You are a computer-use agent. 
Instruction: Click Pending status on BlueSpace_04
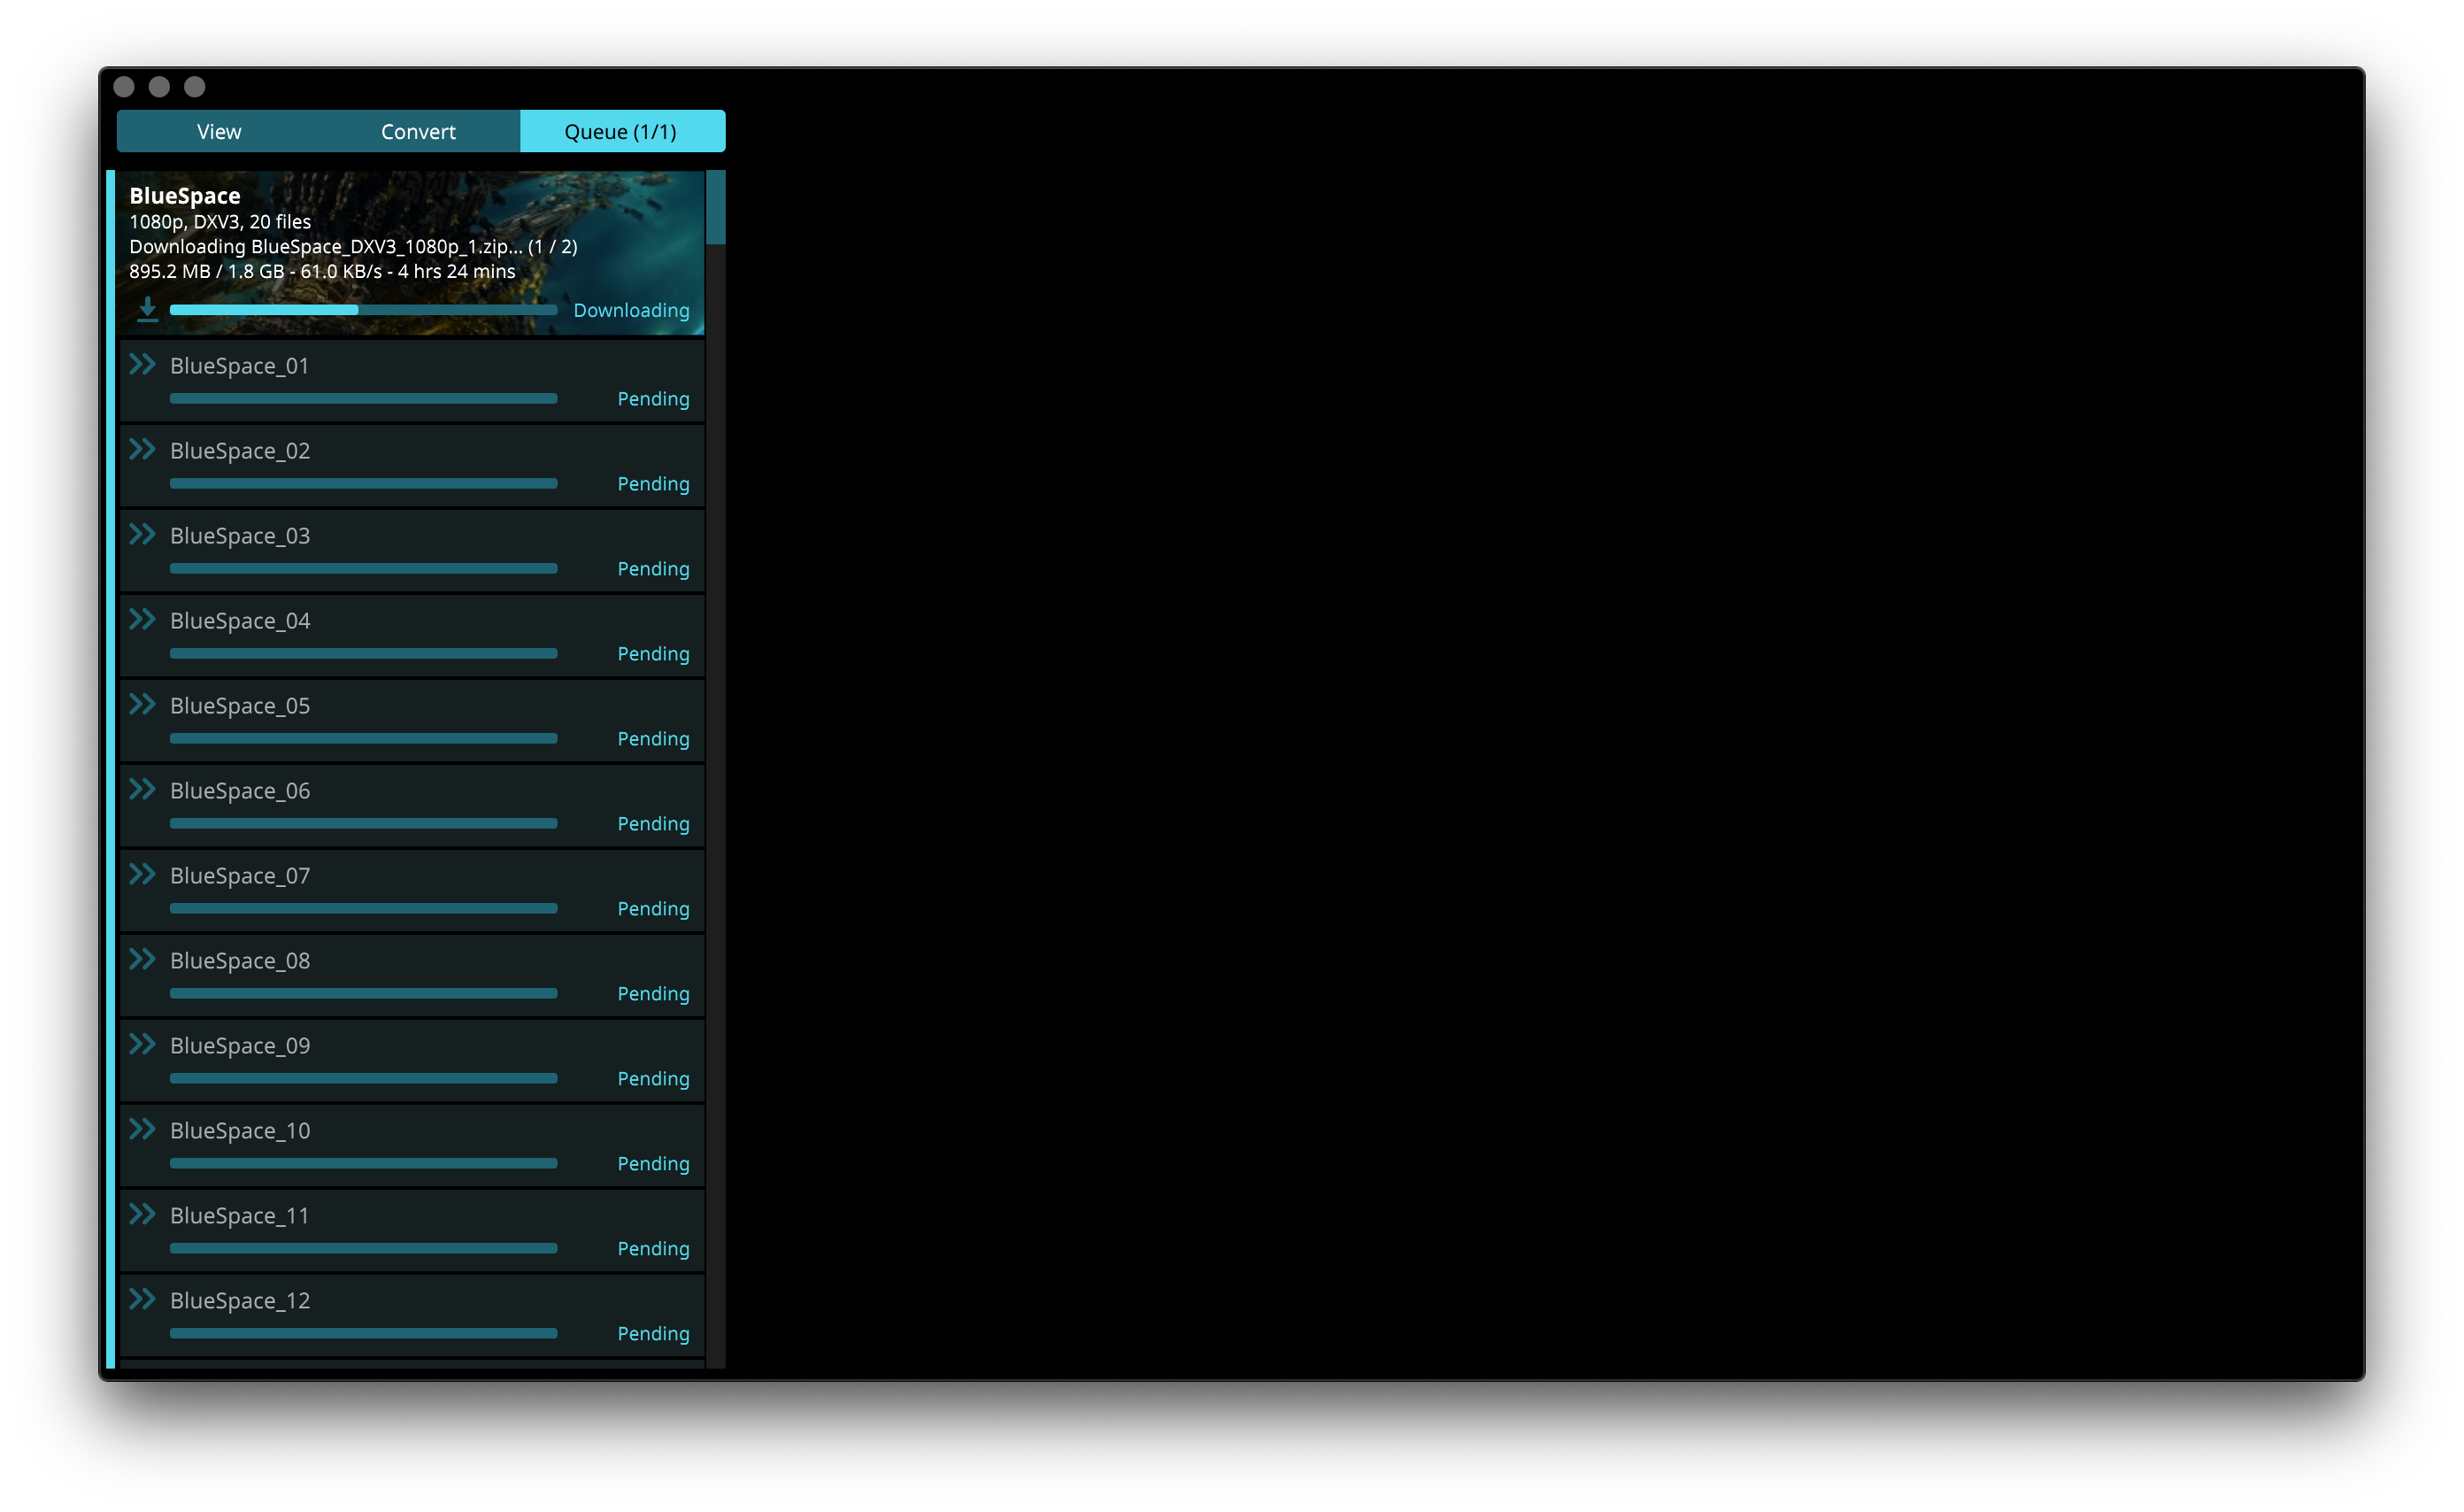click(653, 654)
